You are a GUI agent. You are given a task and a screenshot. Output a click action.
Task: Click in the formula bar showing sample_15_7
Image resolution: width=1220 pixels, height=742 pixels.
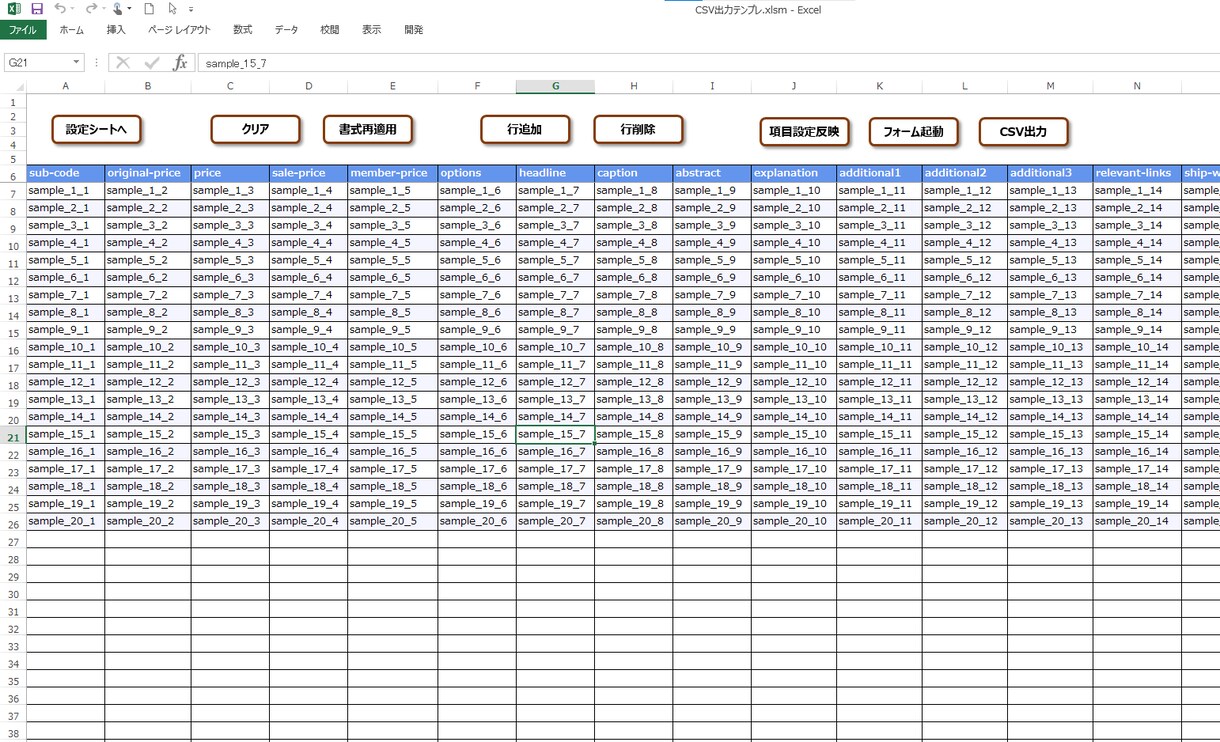click(708, 63)
